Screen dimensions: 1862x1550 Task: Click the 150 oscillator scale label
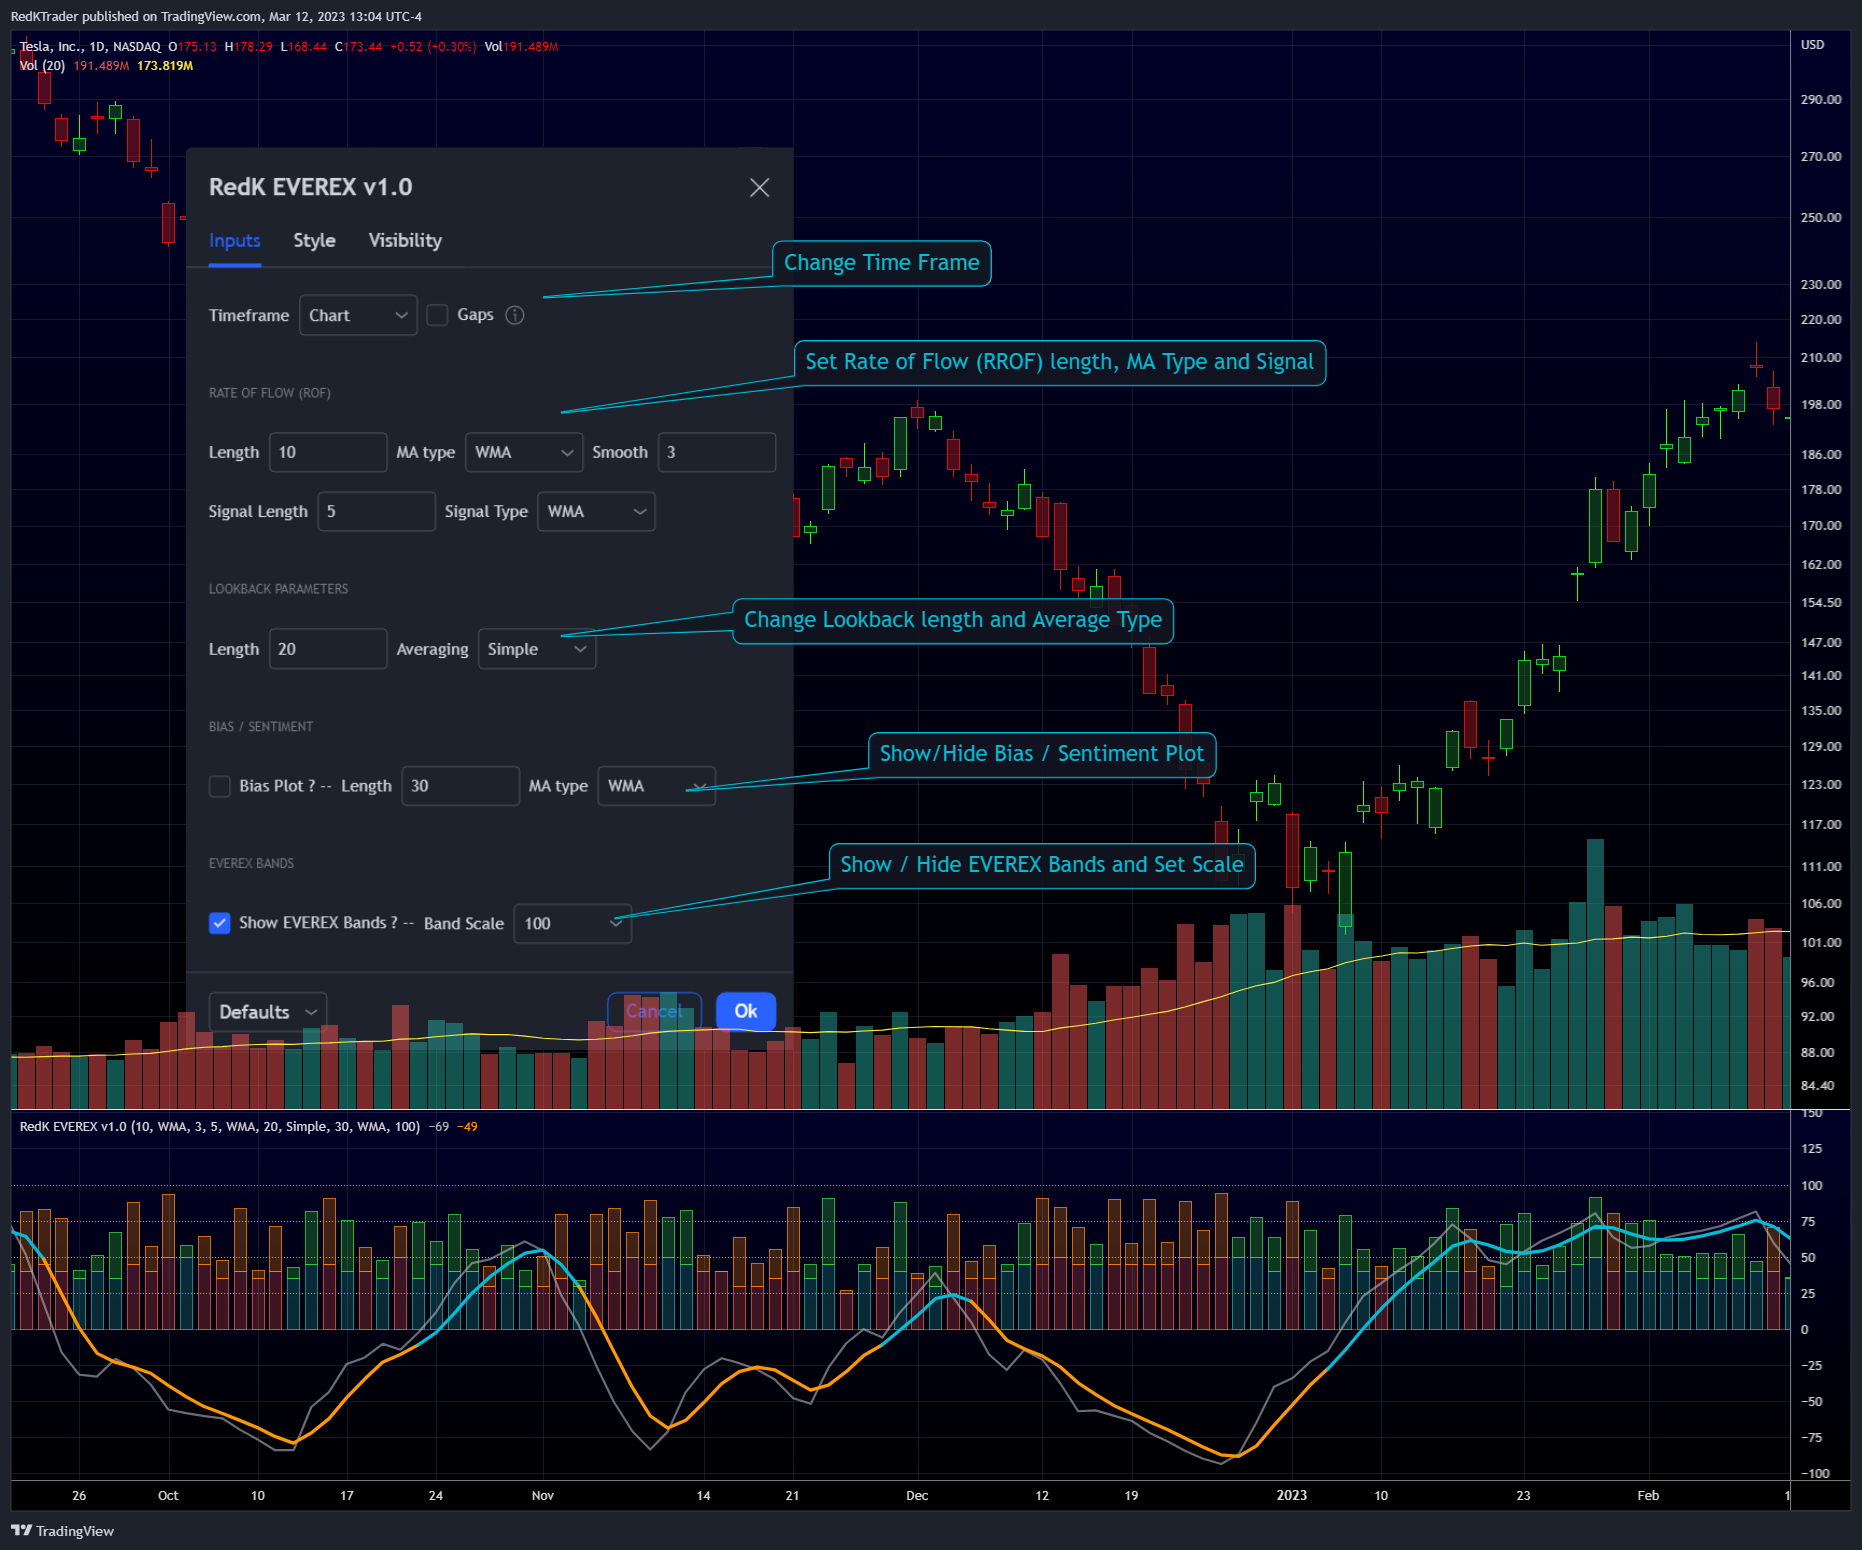[x=1811, y=1113]
